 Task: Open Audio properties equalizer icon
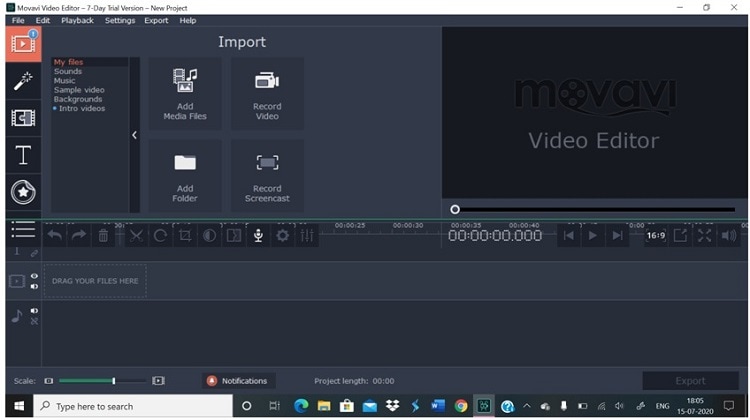click(307, 235)
